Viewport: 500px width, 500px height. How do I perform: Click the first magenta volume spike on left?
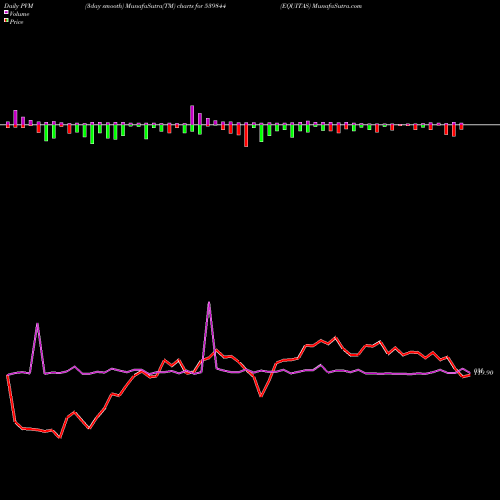point(37,324)
